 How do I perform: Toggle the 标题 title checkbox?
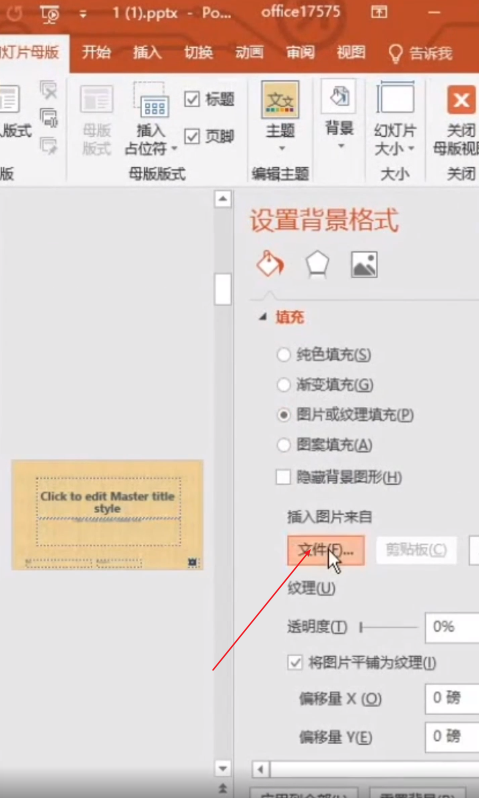(x=192, y=99)
